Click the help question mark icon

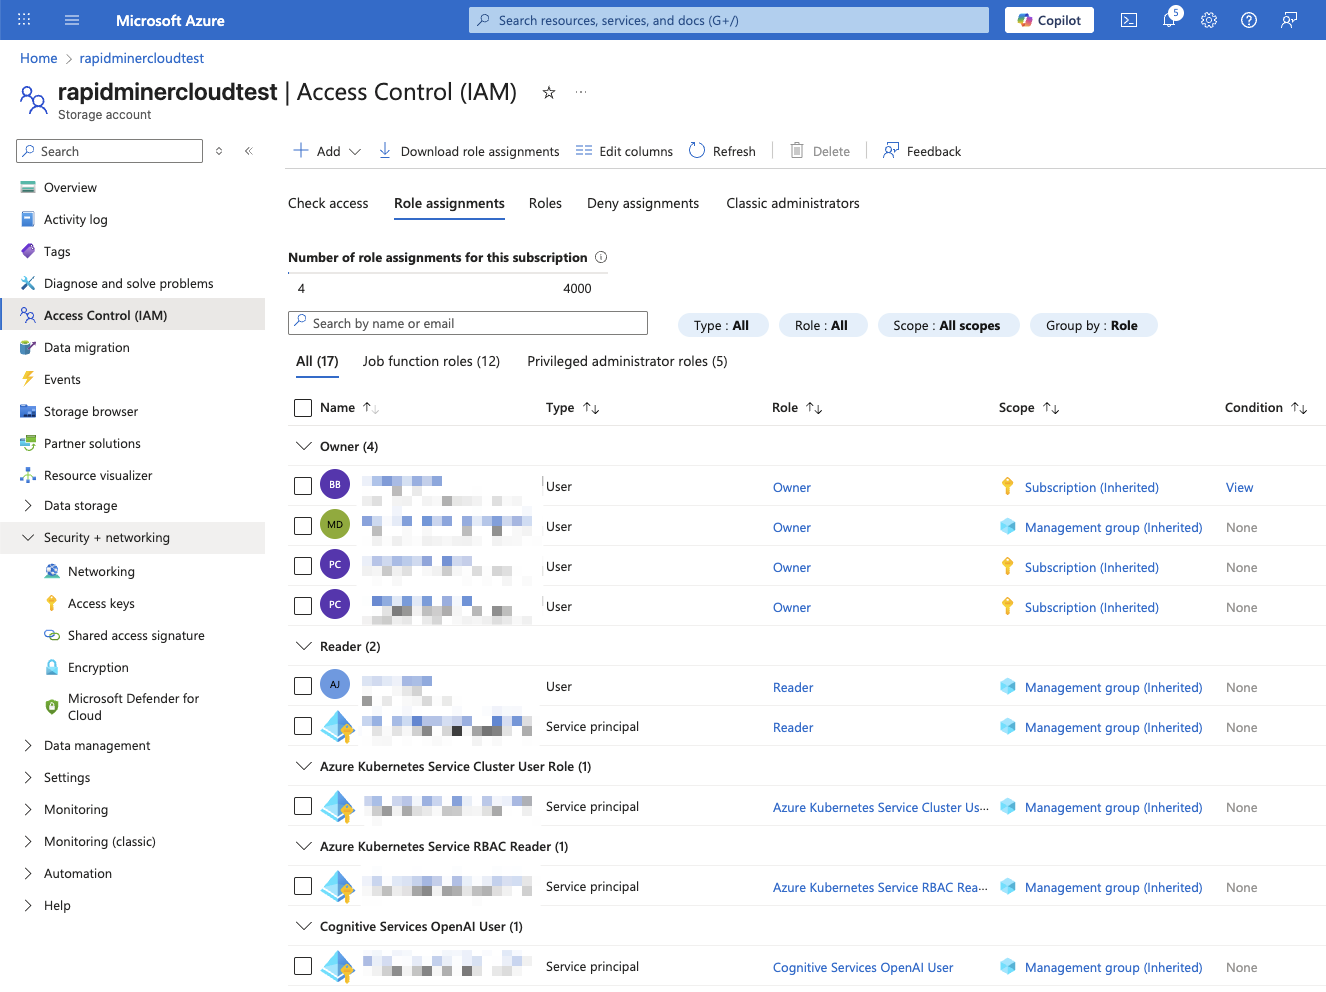(1249, 20)
